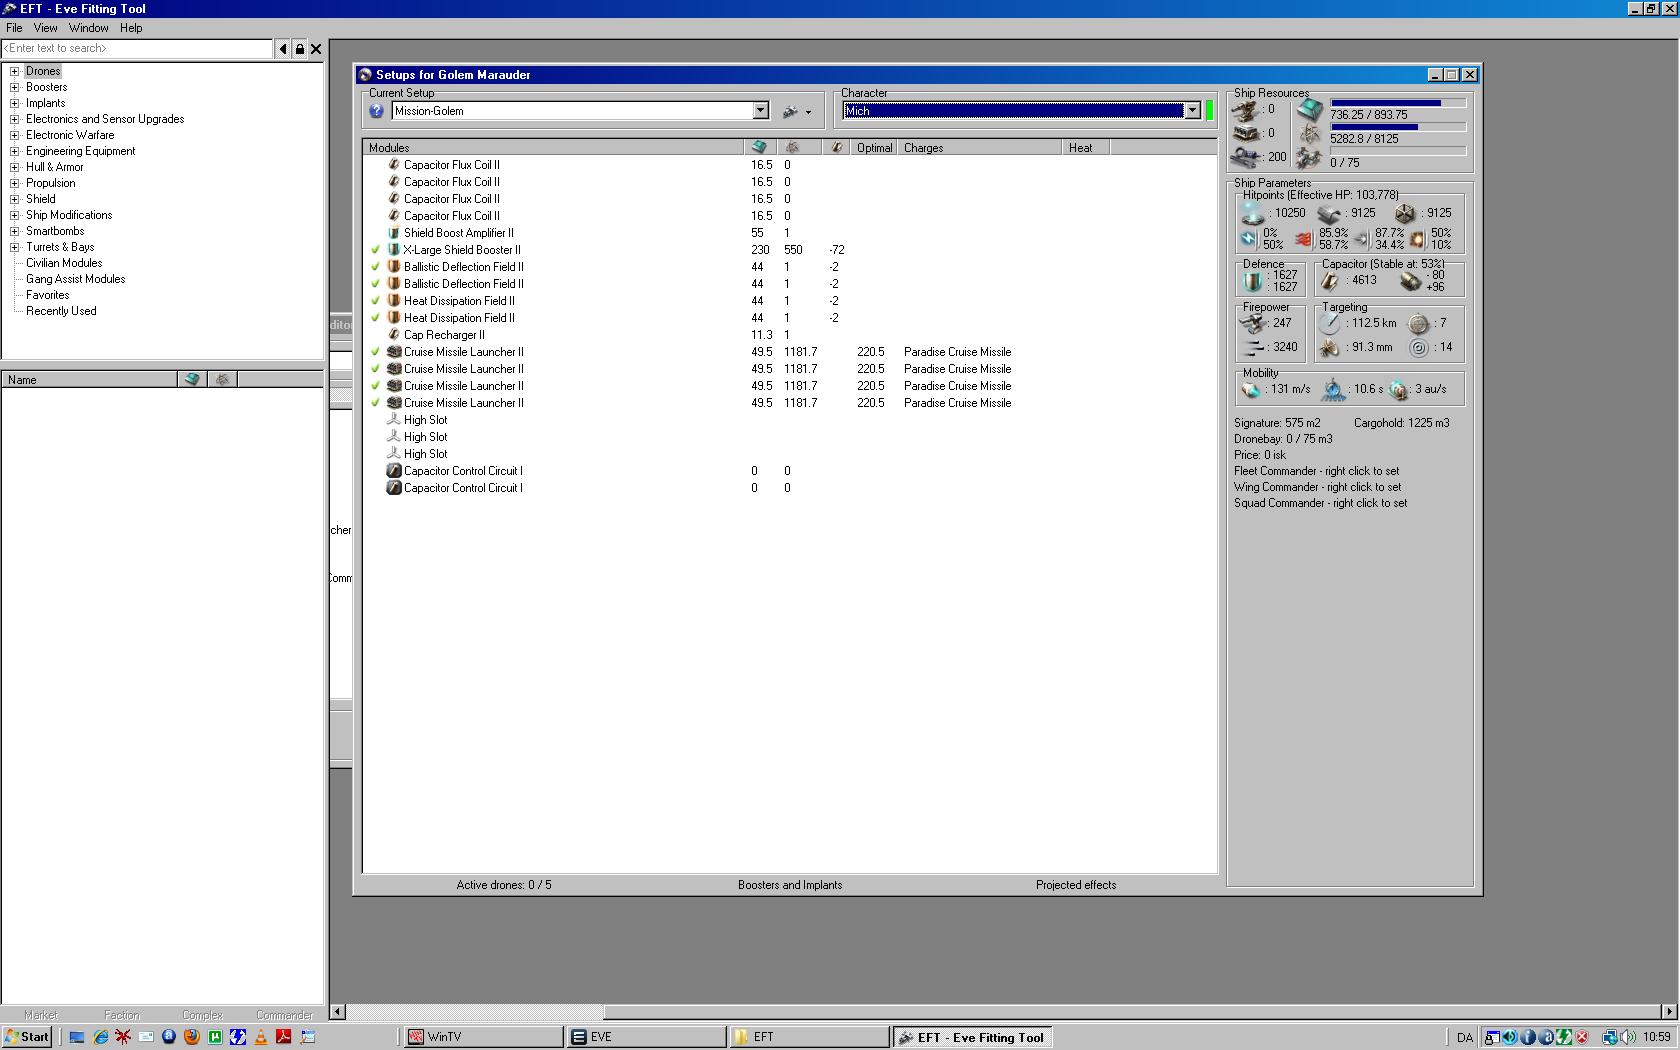Click the drone bandwidth icon in Ship Resources
The height and width of the screenshot is (1050, 1680).
(x=1309, y=158)
